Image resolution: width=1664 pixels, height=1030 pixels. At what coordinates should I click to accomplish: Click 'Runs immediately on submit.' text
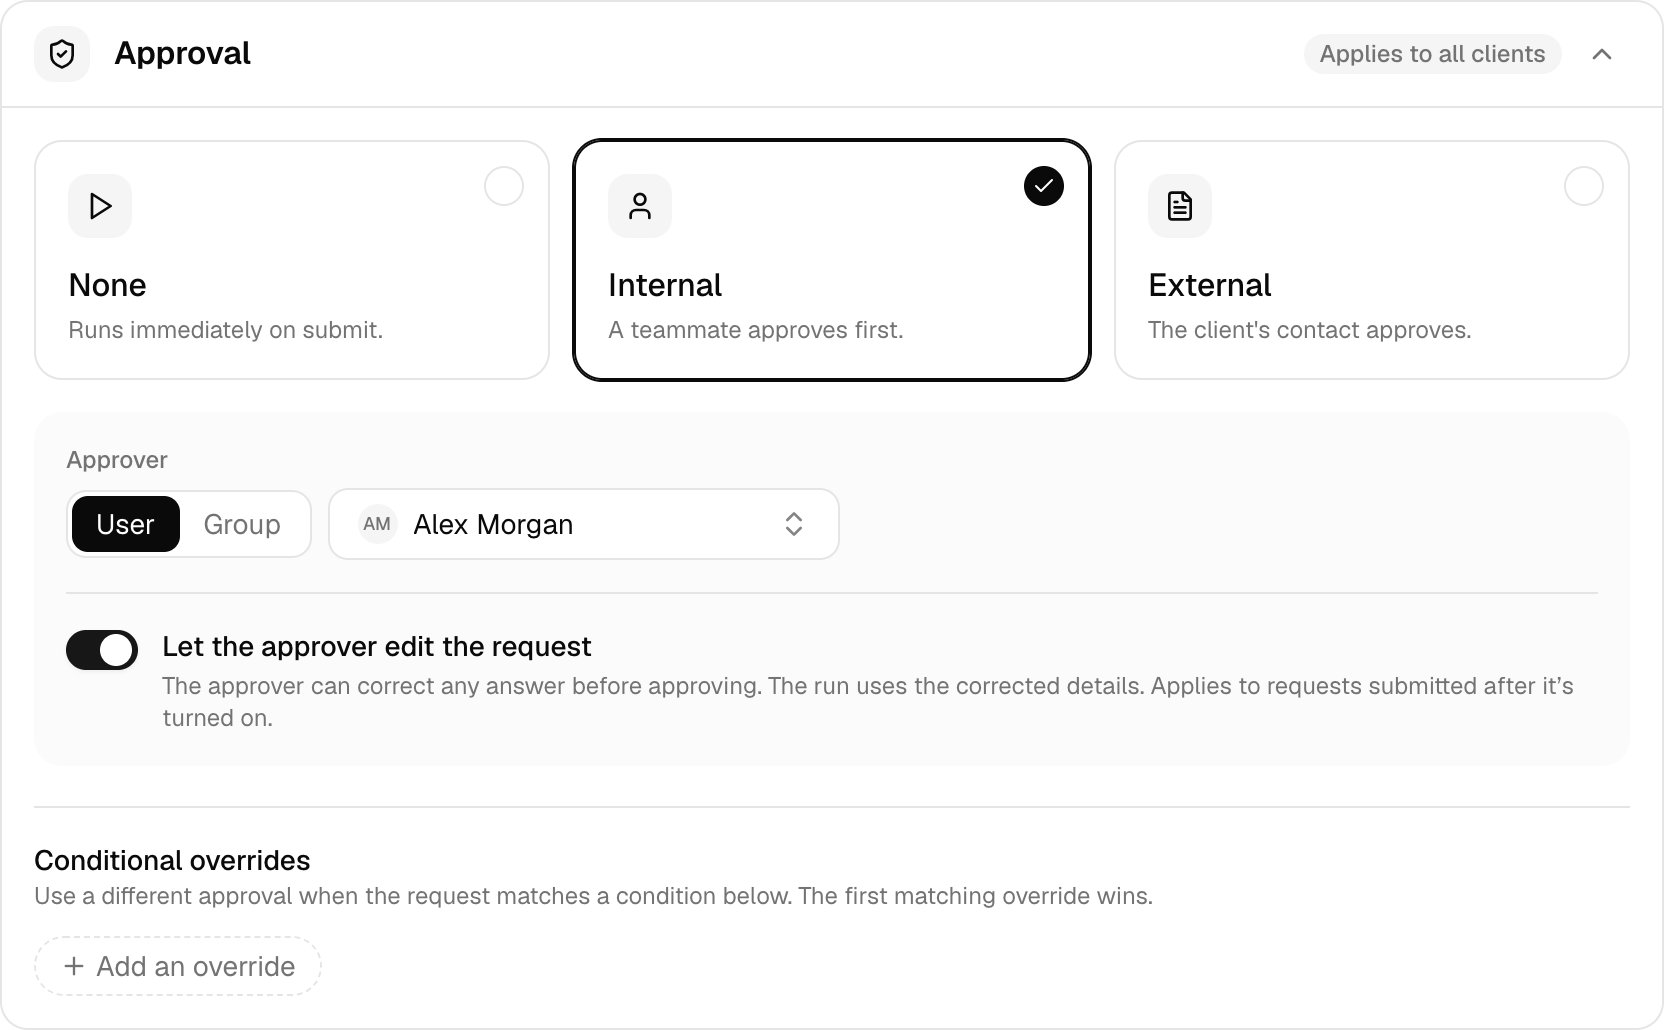pyautogui.click(x=226, y=330)
